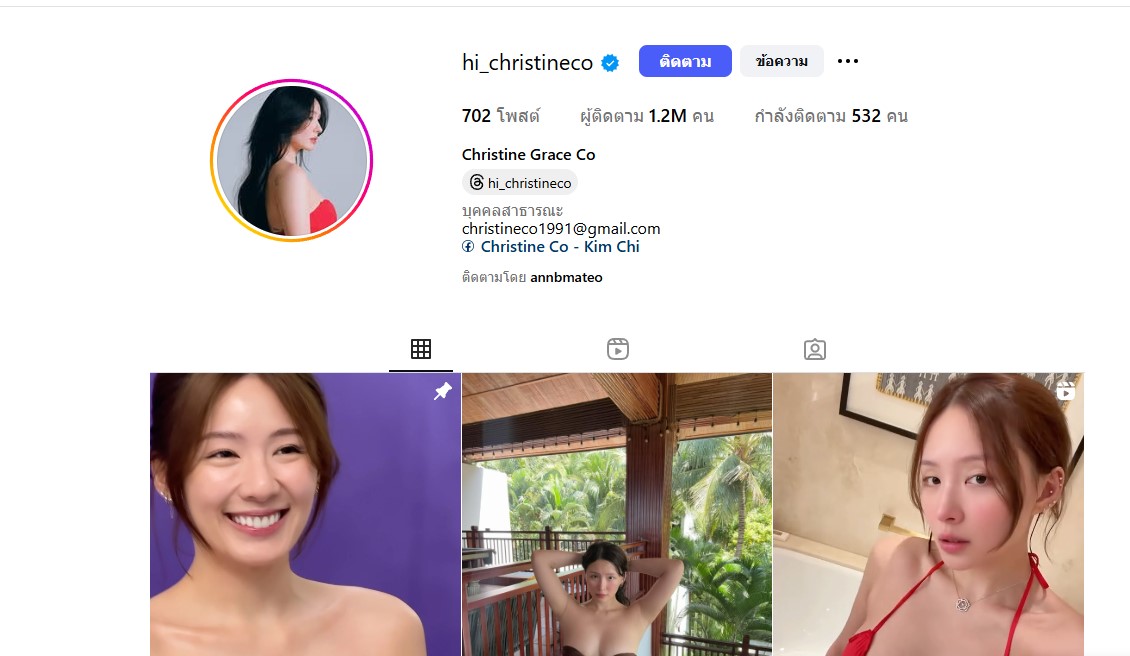Click the blue verified badge icon
Viewport: 1130px width, 656px height.
610,63
